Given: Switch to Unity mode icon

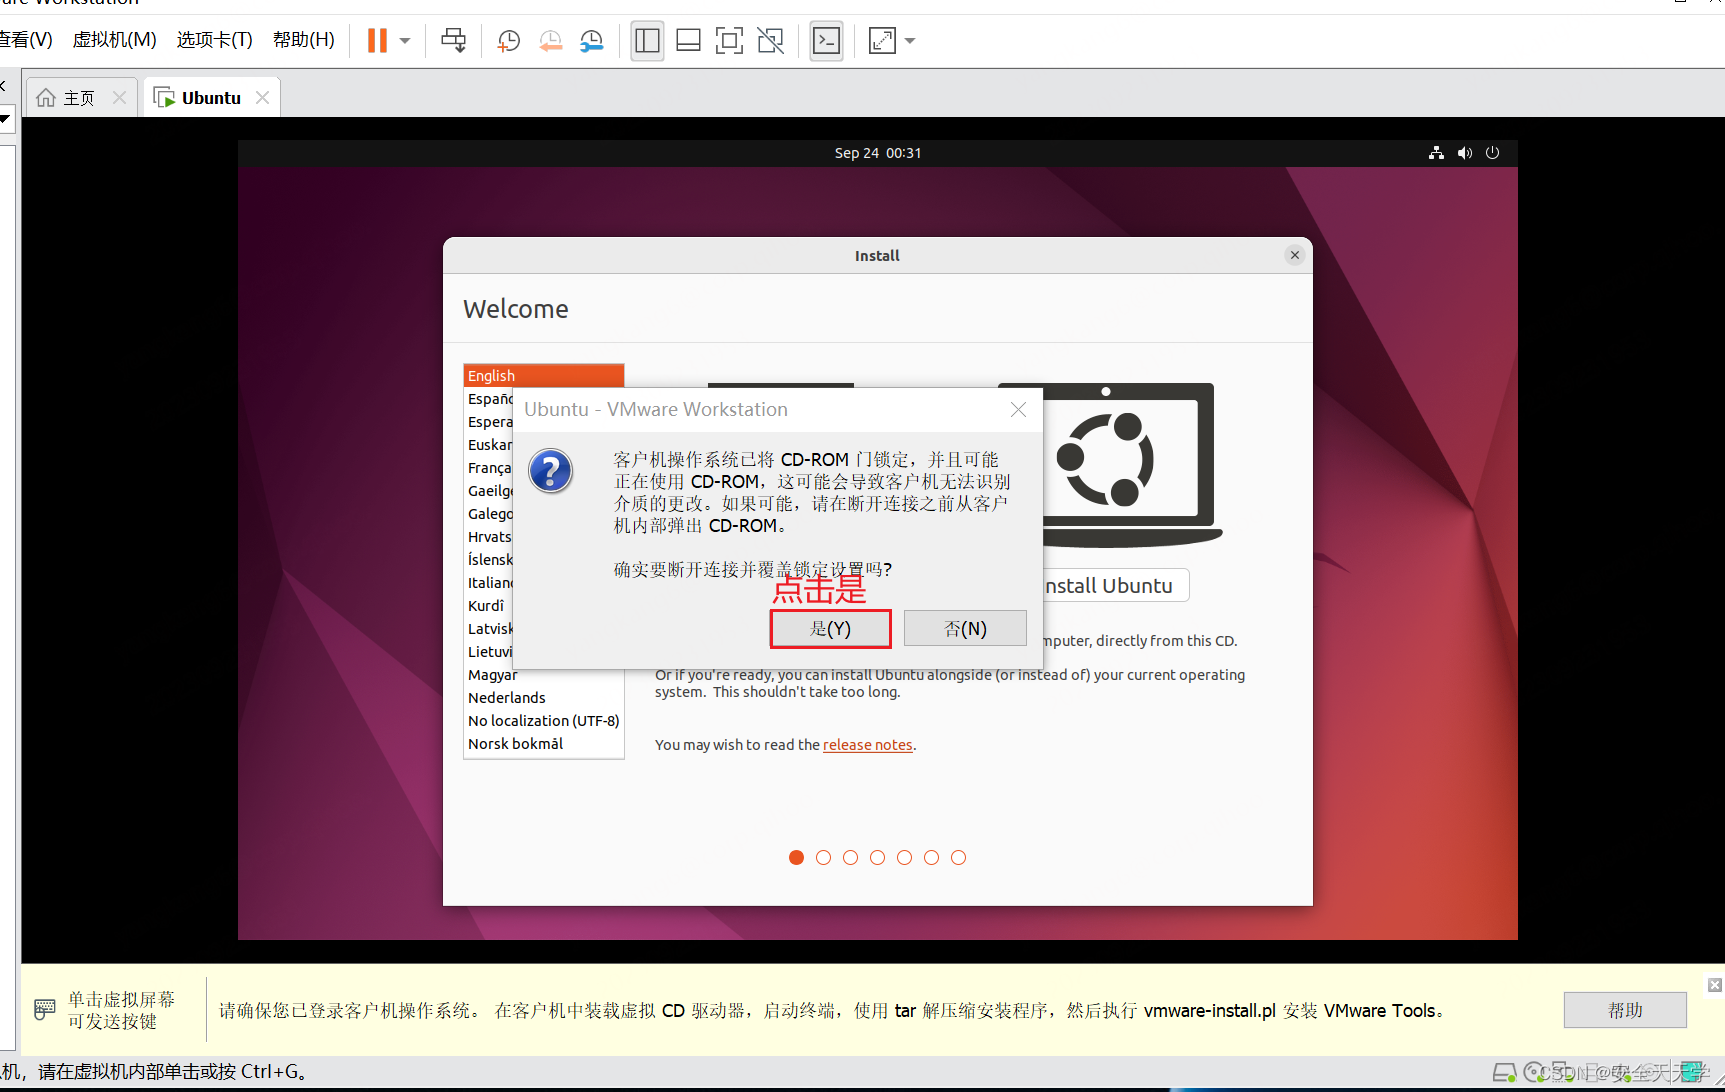Looking at the screenshot, I should click(x=770, y=41).
